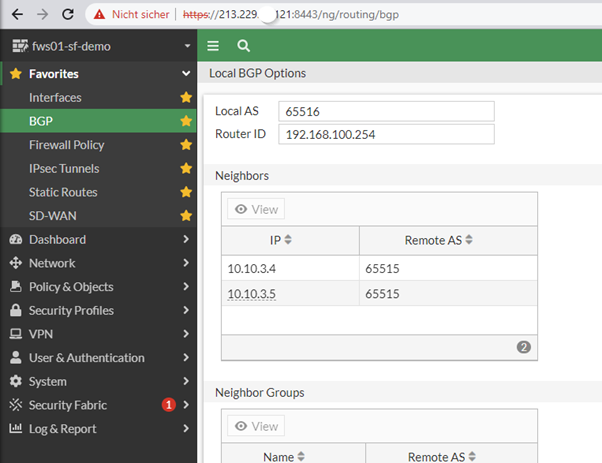Click the Neighbors count badge 2
Image resolution: width=602 pixels, height=463 pixels.
(523, 347)
